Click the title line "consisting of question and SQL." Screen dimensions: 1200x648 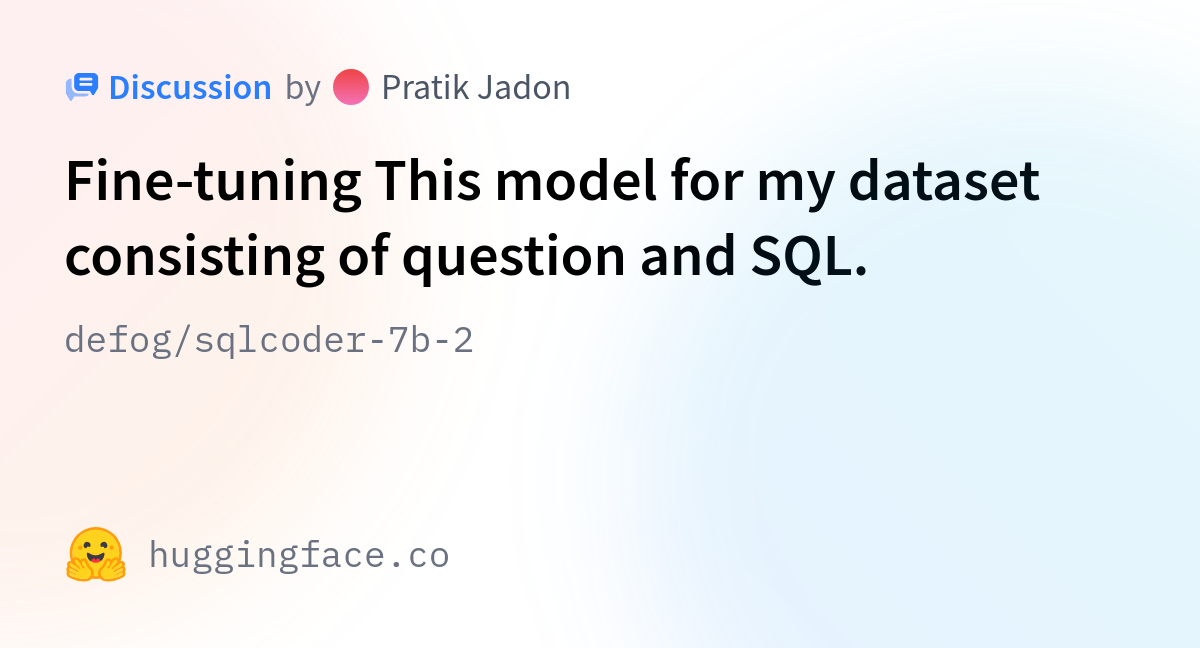click(x=467, y=259)
